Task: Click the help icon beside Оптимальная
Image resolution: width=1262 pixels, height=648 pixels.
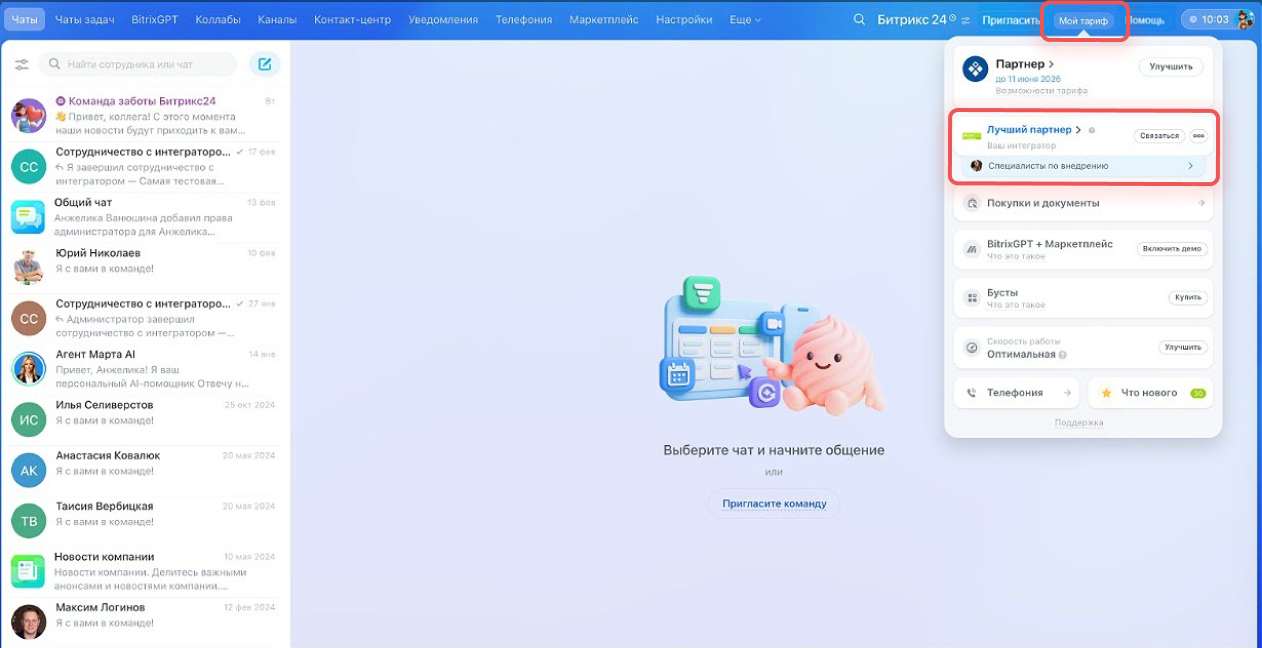Action: pos(1062,355)
